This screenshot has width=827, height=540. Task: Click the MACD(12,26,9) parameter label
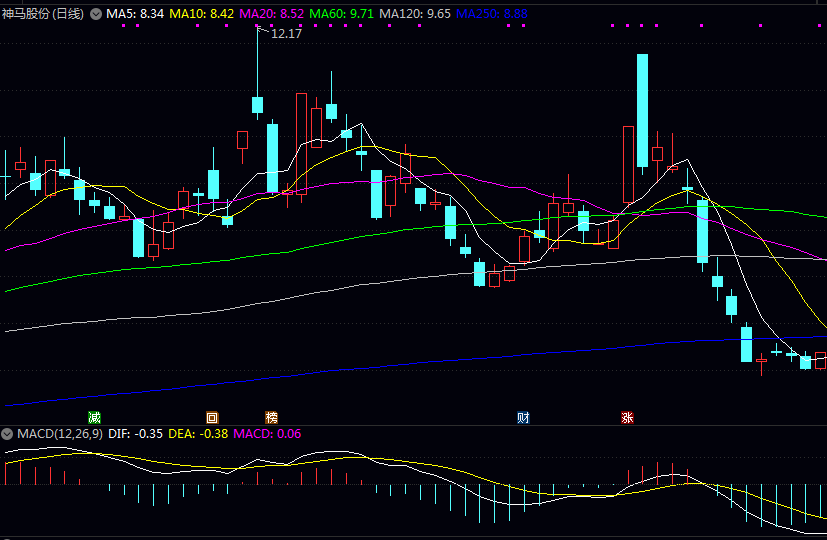(60, 434)
